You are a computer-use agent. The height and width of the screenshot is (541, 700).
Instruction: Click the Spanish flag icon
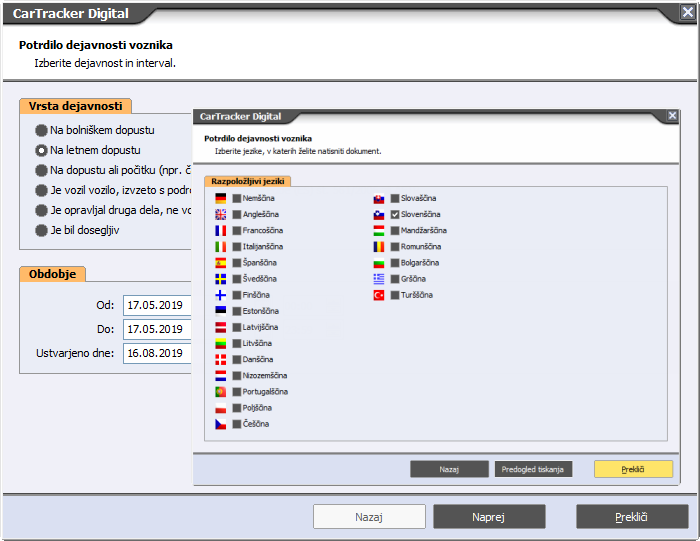[x=221, y=262]
